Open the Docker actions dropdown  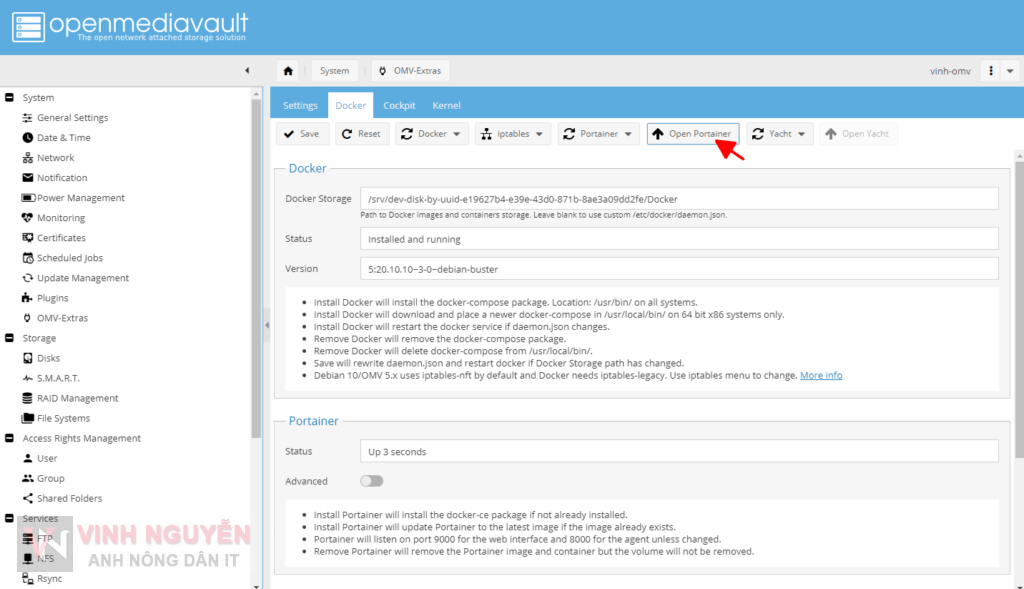(x=431, y=133)
